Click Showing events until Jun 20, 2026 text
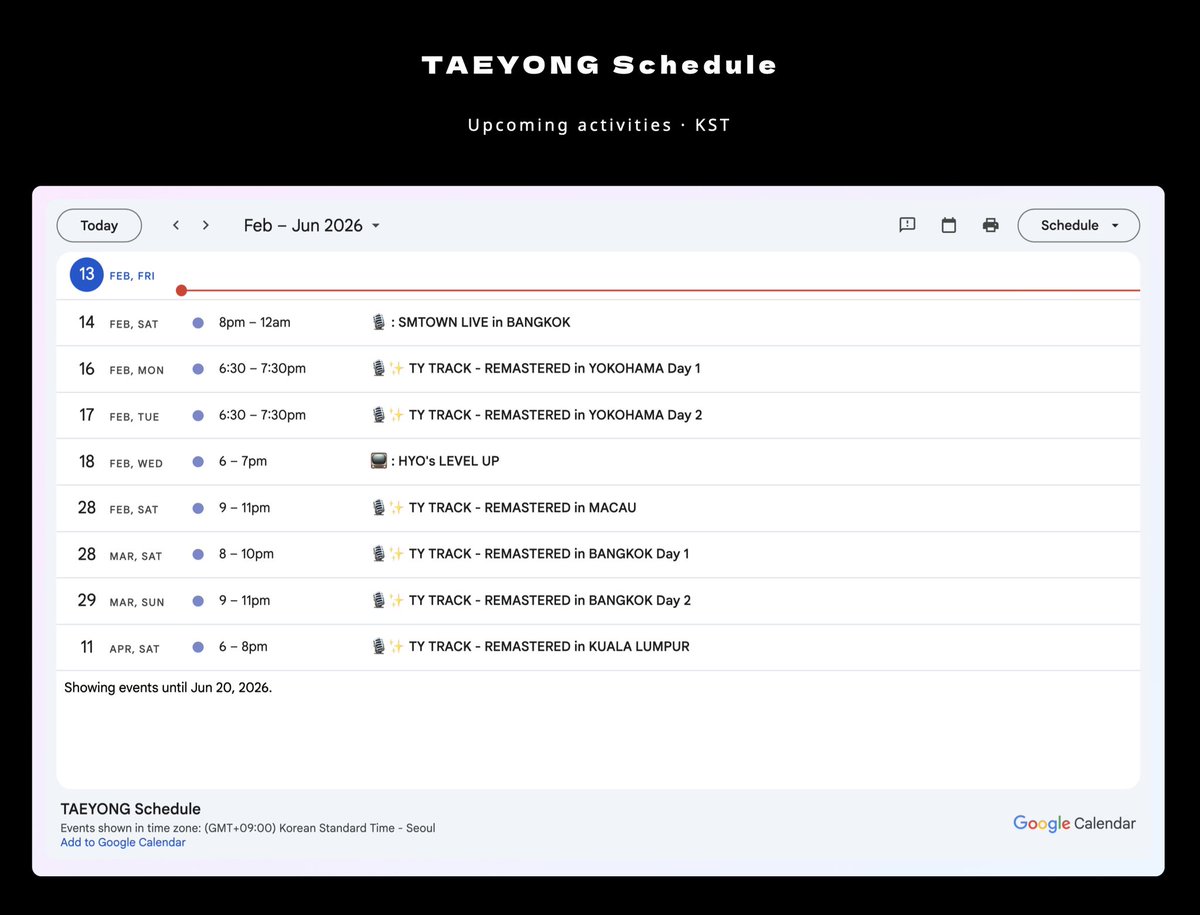 (x=168, y=688)
